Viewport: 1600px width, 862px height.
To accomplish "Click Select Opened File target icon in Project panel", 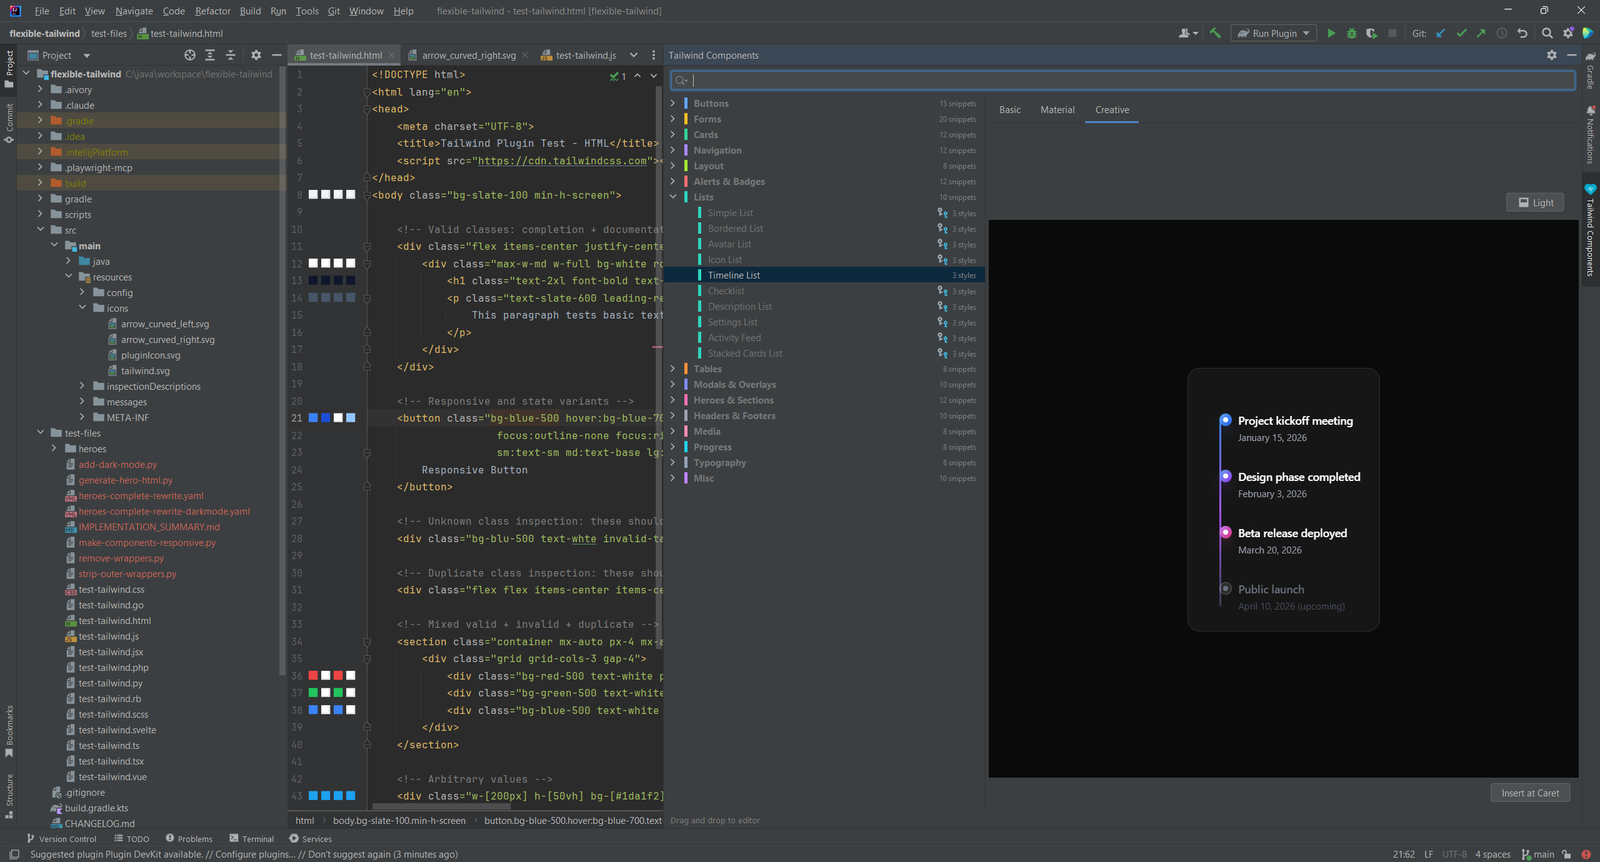I will pyautogui.click(x=190, y=55).
